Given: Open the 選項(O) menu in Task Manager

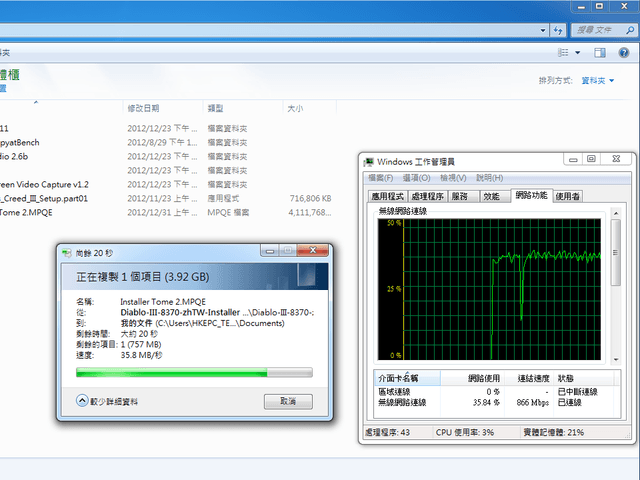Looking at the screenshot, I should (417, 178).
